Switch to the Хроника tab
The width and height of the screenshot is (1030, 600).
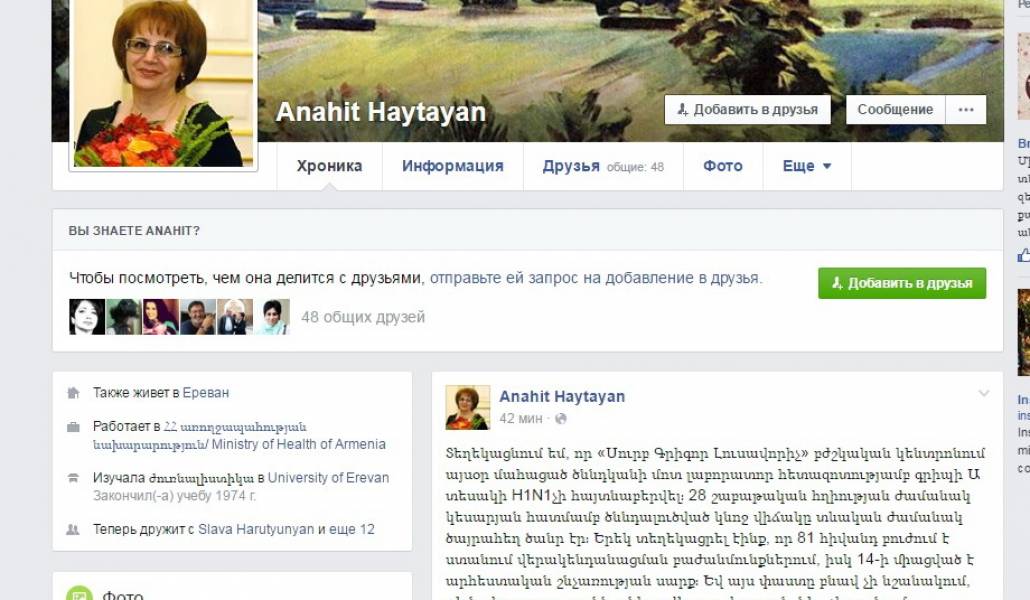(x=329, y=166)
